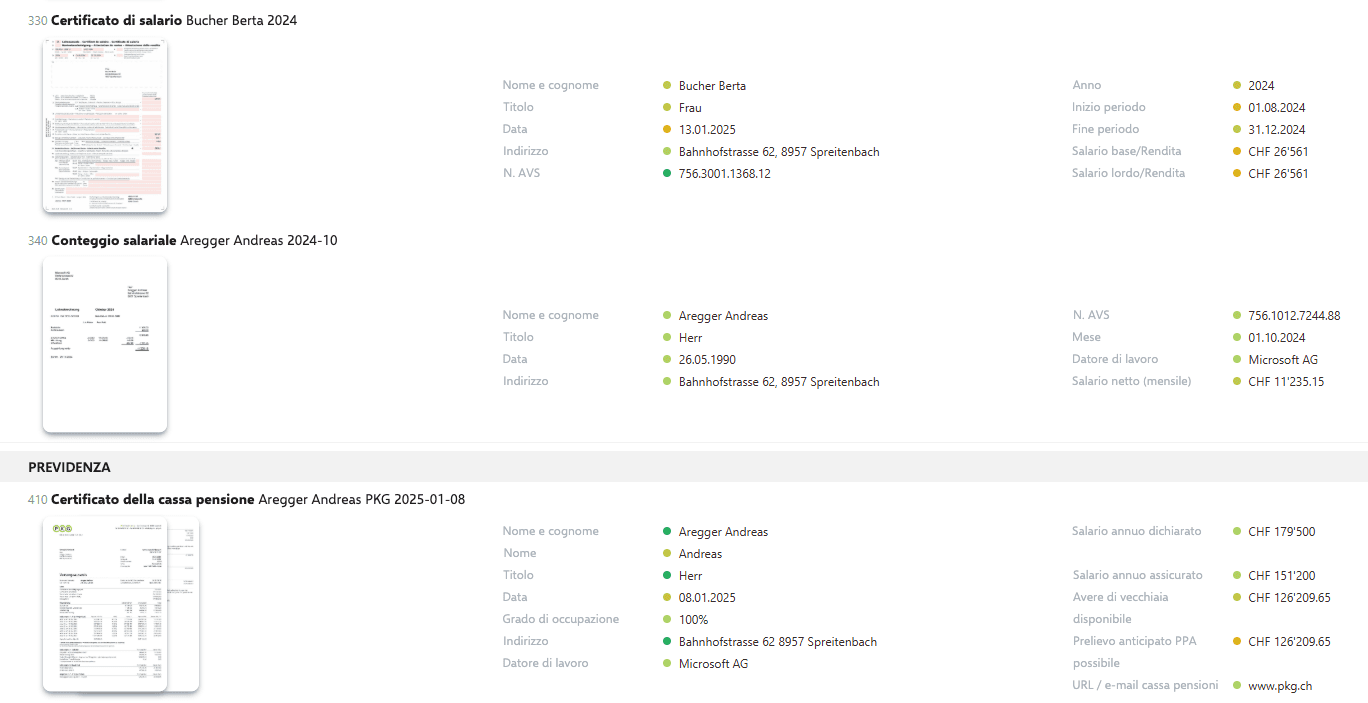This screenshot has height=703, width=1368.
Task: Click the "URL / e-mail cassa pensioni" label
Action: point(1145,685)
